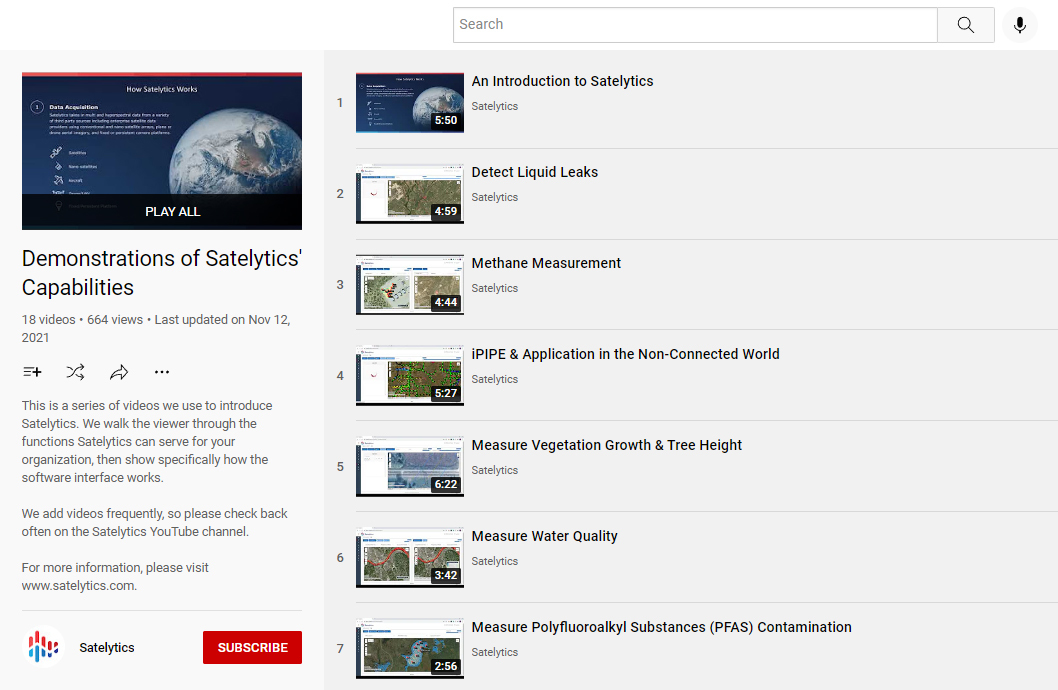Click the 'www.satelytics.com.' text in description
Image resolution: width=1058 pixels, height=690 pixels.
pyautogui.click(x=79, y=585)
